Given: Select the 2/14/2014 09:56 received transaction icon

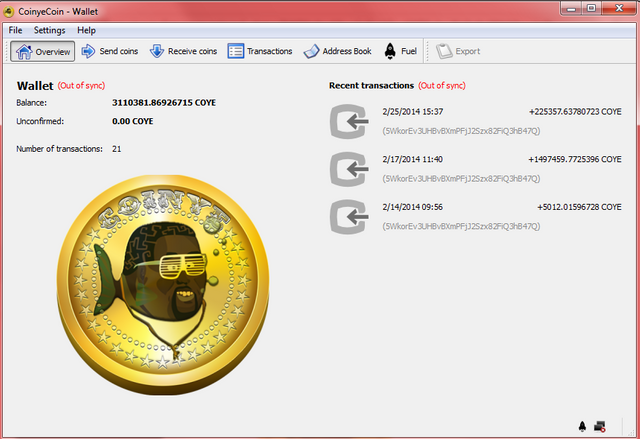Looking at the screenshot, I should coord(349,217).
